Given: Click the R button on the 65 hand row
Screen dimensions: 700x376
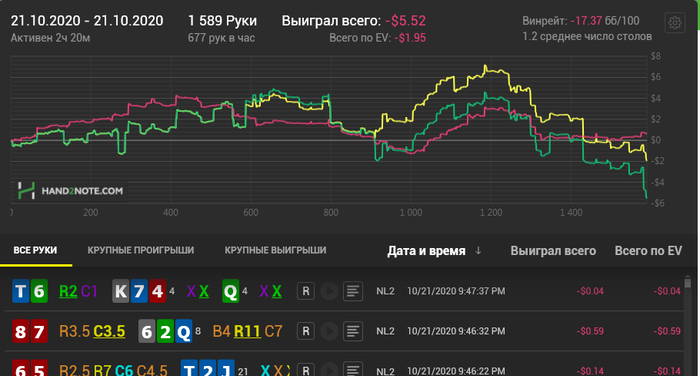Looking at the screenshot, I should tap(306, 370).
